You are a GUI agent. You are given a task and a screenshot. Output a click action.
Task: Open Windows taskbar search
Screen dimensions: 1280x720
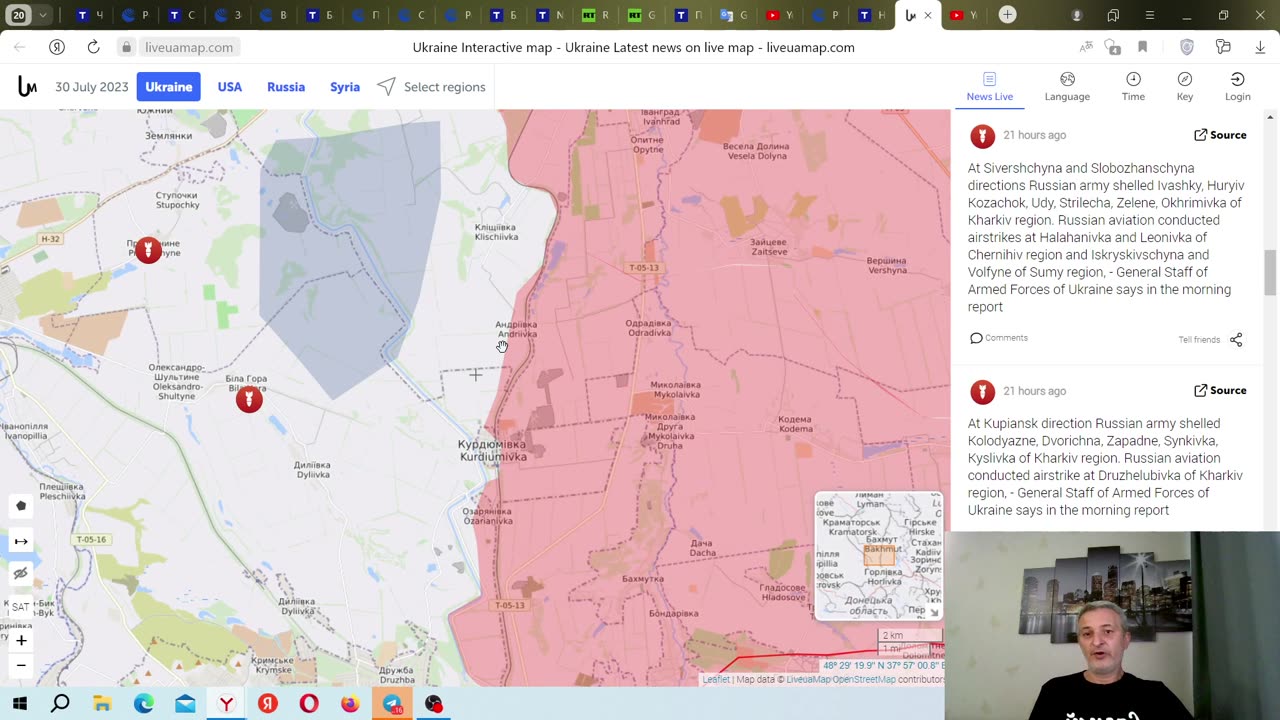pos(60,704)
